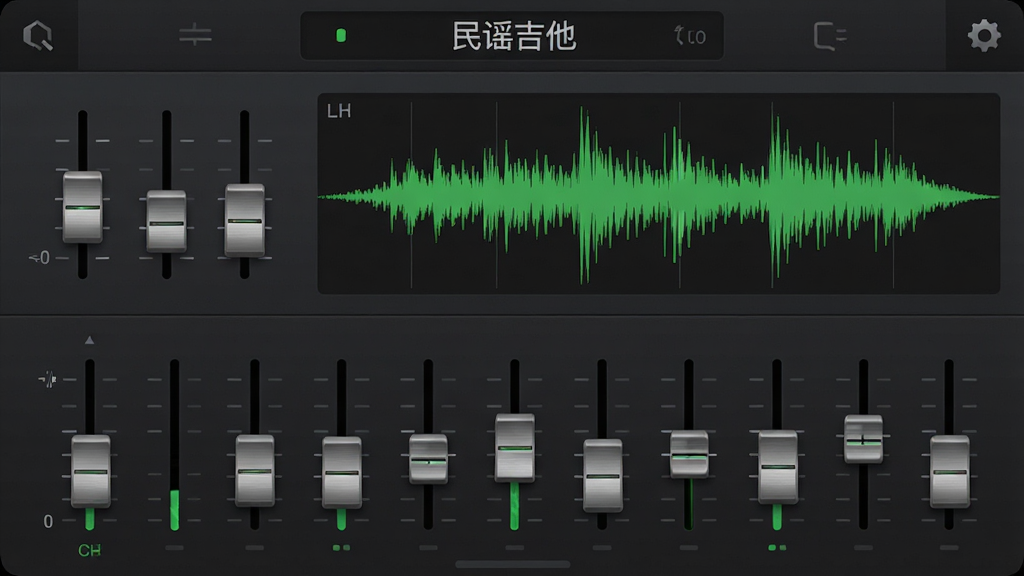1024x576 pixels.
Task: Click the 0 mark beside CH fader
Action: [48, 521]
